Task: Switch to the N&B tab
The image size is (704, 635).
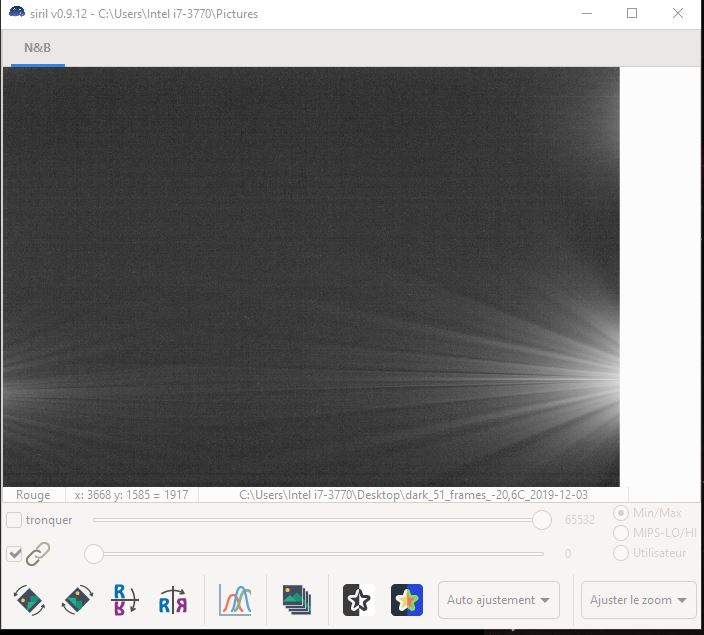Action: 37,47
